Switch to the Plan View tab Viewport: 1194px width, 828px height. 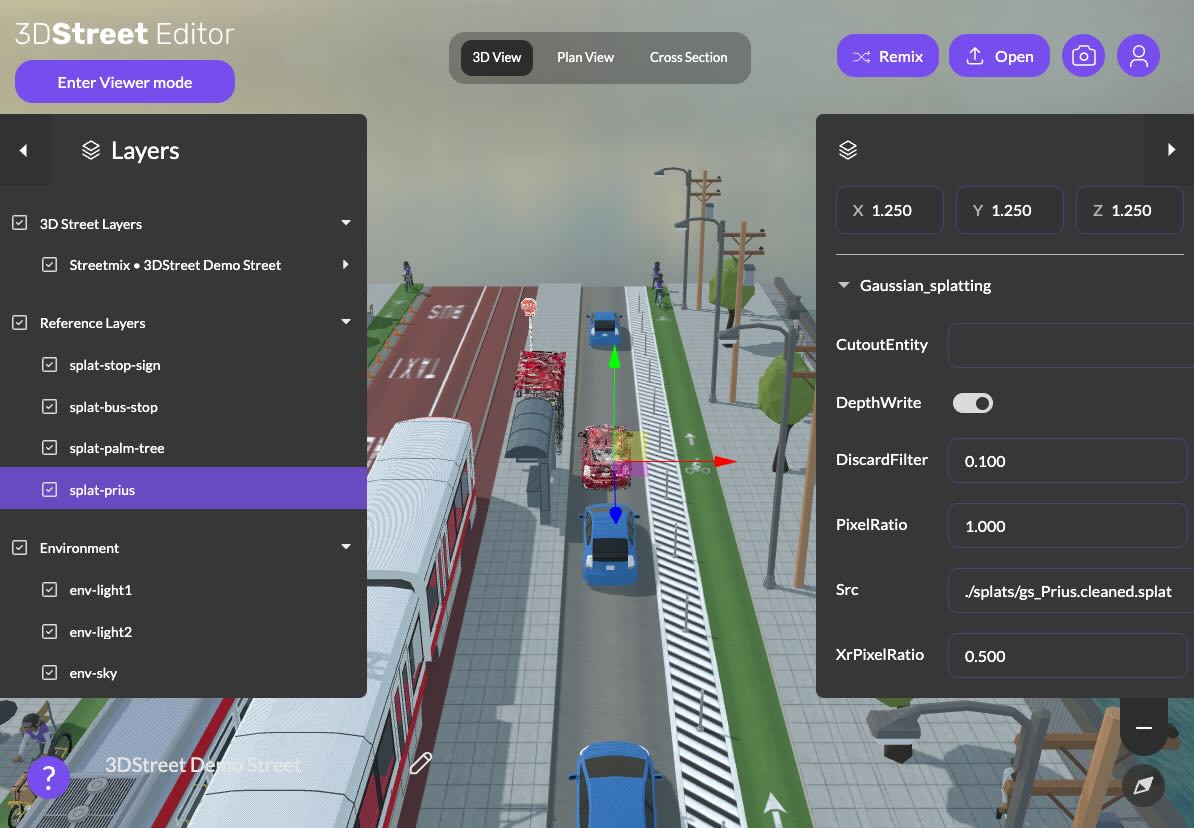[x=585, y=57]
